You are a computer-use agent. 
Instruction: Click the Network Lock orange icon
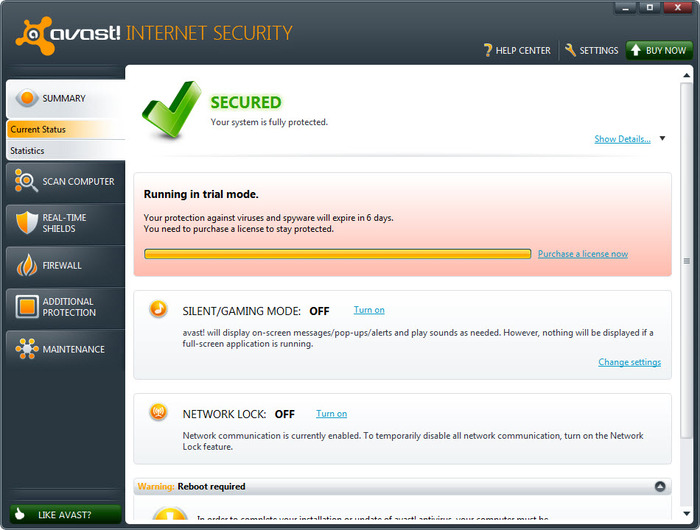pyautogui.click(x=158, y=412)
